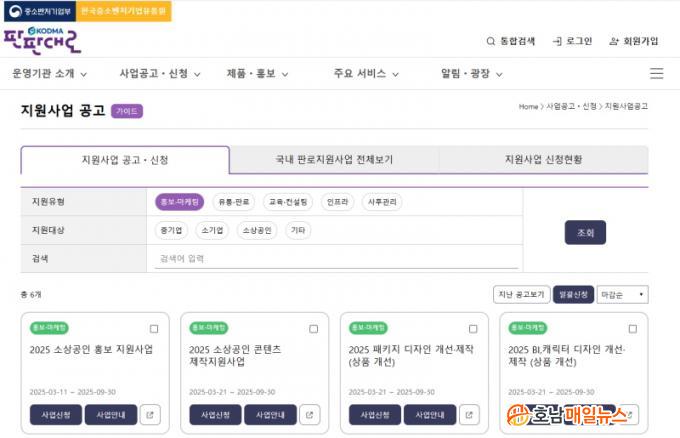
Task: Check the 소상공인 콘텐츠 제작지원사업 checkbox
Action: pos(313,328)
